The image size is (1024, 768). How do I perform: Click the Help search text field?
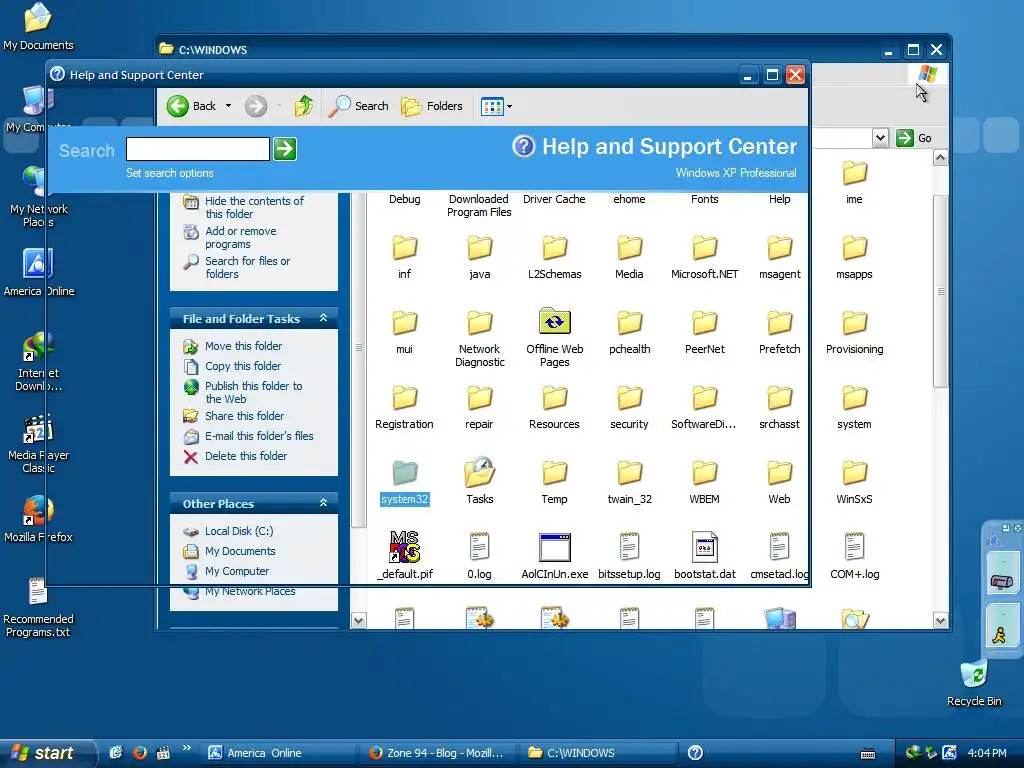point(197,149)
